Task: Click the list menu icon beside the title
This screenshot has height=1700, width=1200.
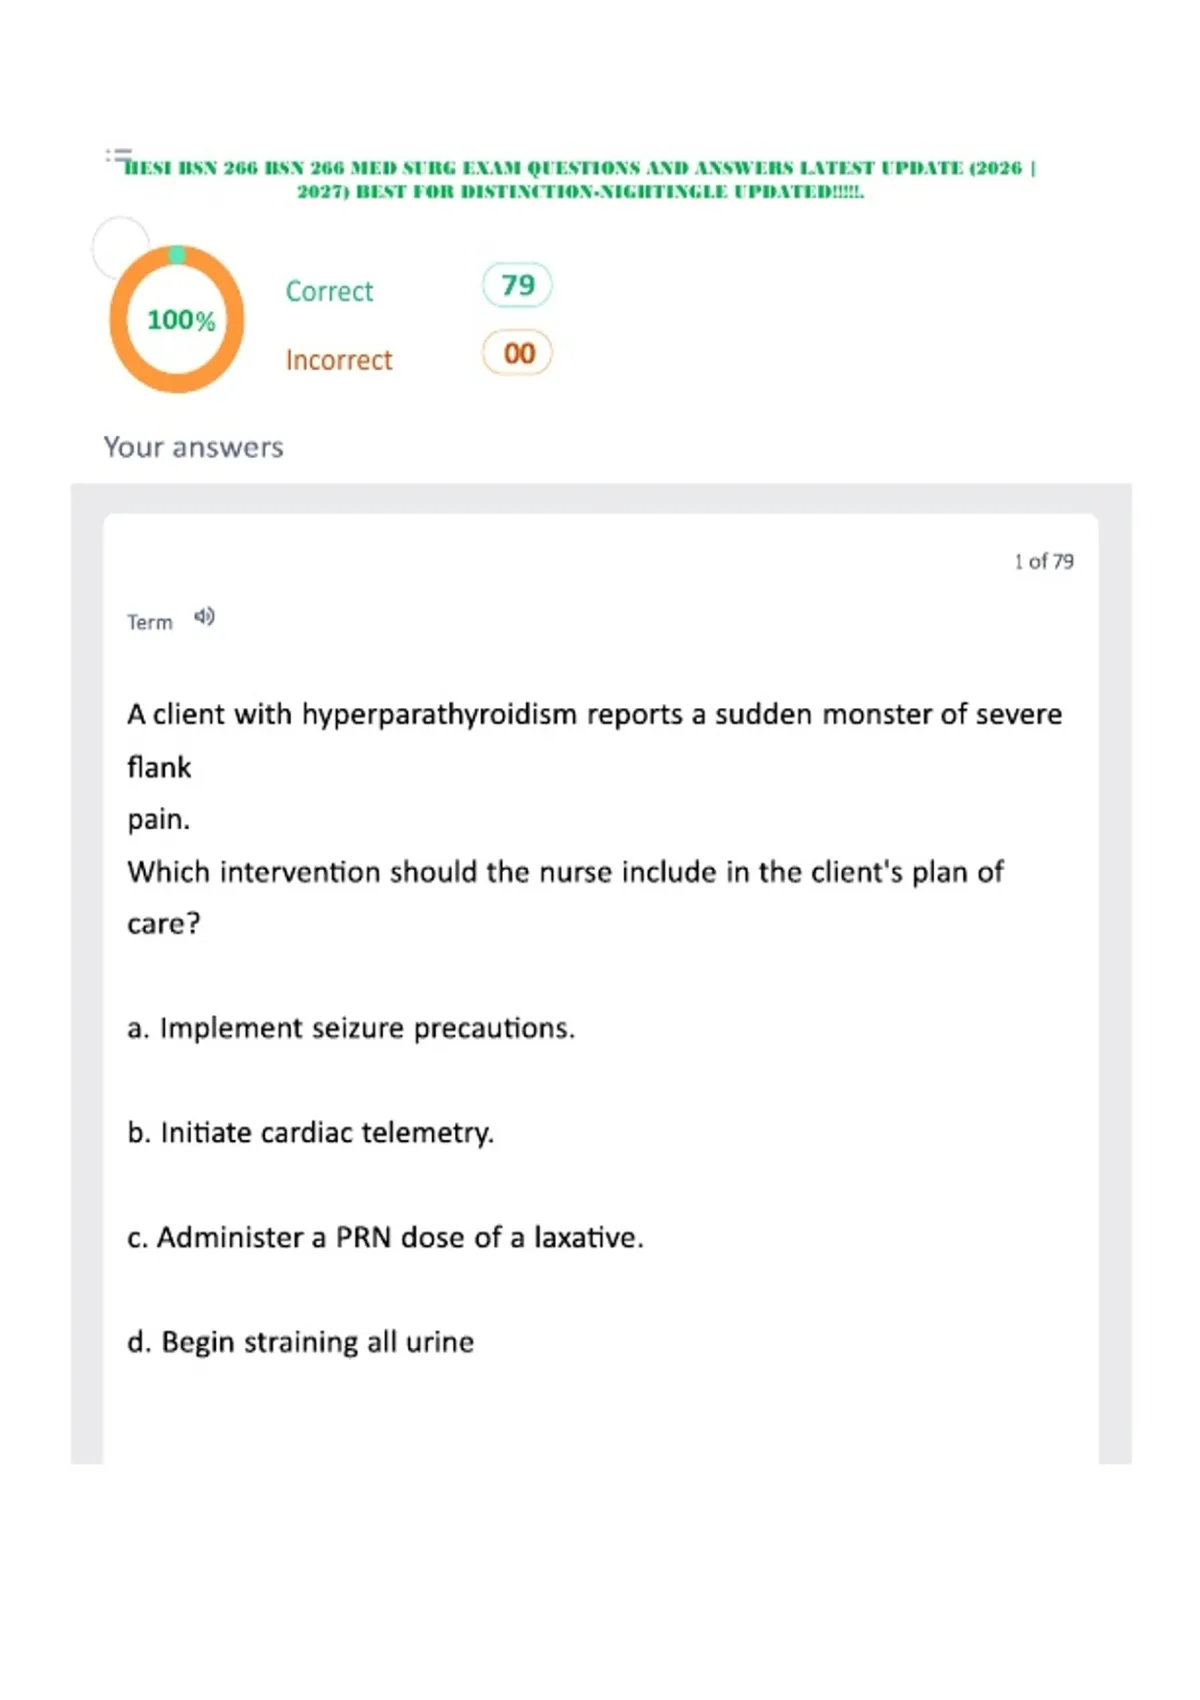Action: click(x=119, y=155)
